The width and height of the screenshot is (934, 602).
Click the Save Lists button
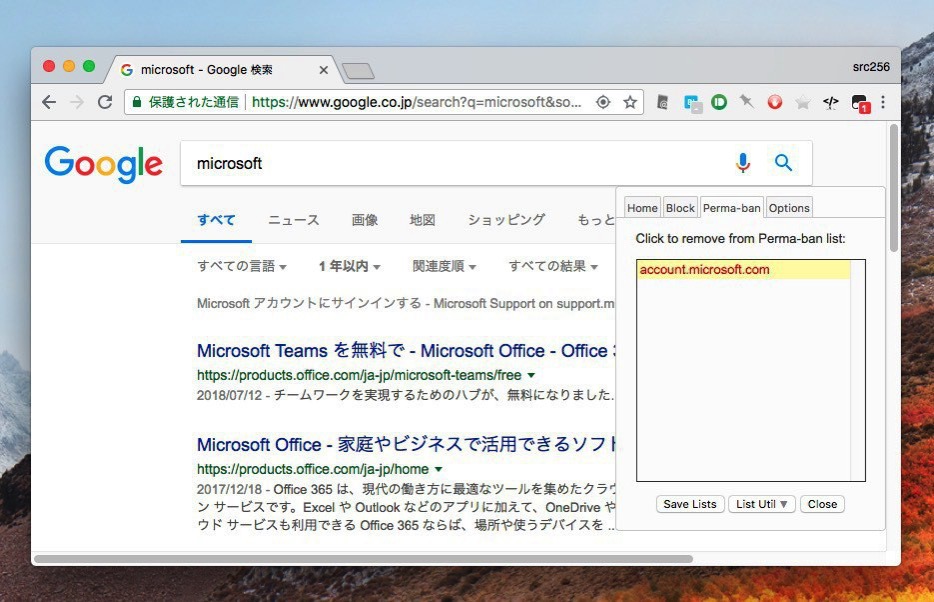[x=690, y=504]
